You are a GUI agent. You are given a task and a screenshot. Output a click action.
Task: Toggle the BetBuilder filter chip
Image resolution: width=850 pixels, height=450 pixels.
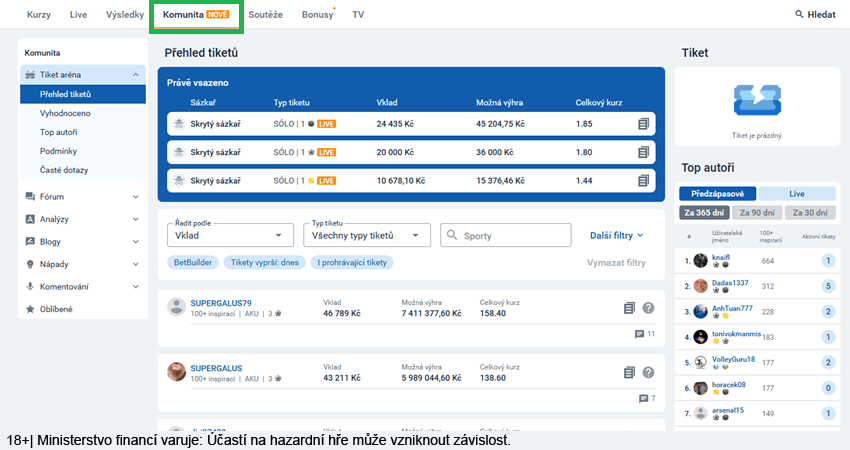tap(193, 262)
